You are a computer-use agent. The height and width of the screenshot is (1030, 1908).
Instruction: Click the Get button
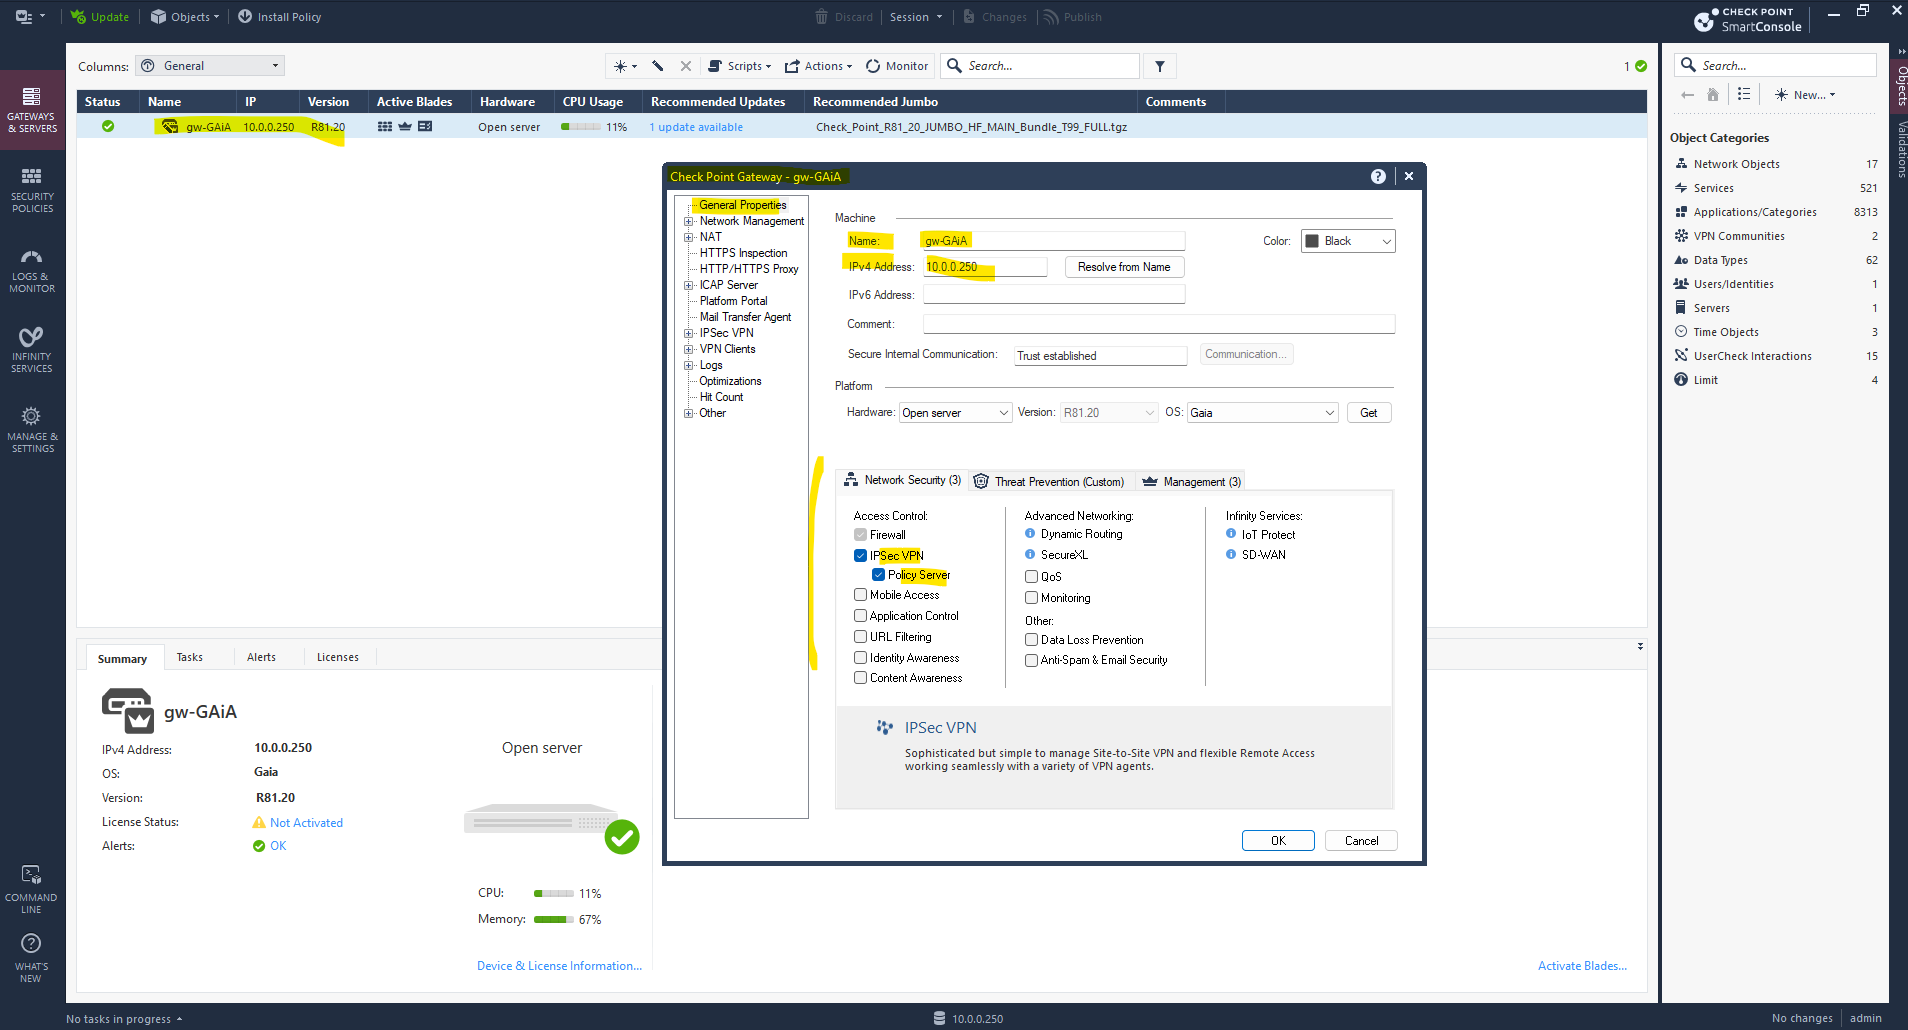1369,413
